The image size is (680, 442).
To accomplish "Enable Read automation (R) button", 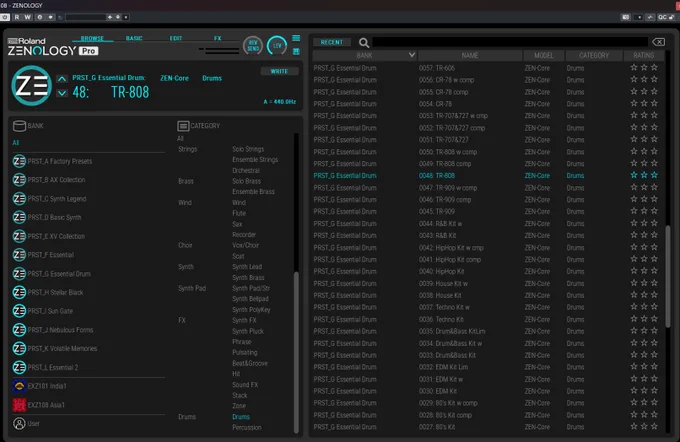I will coord(17,17).
